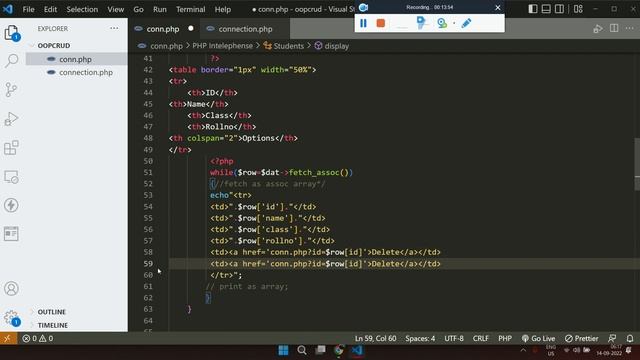Open the Thunder Client lightning icon
The height and width of the screenshot is (360, 640).
[x=11, y=205]
